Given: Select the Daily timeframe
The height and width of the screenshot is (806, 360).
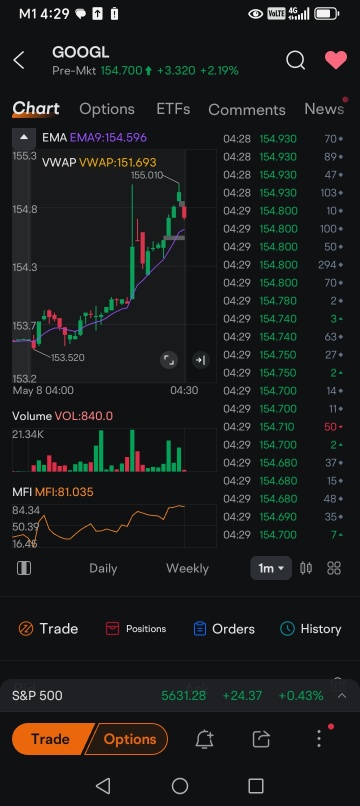Looking at the screenshot, I should (103, 568).
